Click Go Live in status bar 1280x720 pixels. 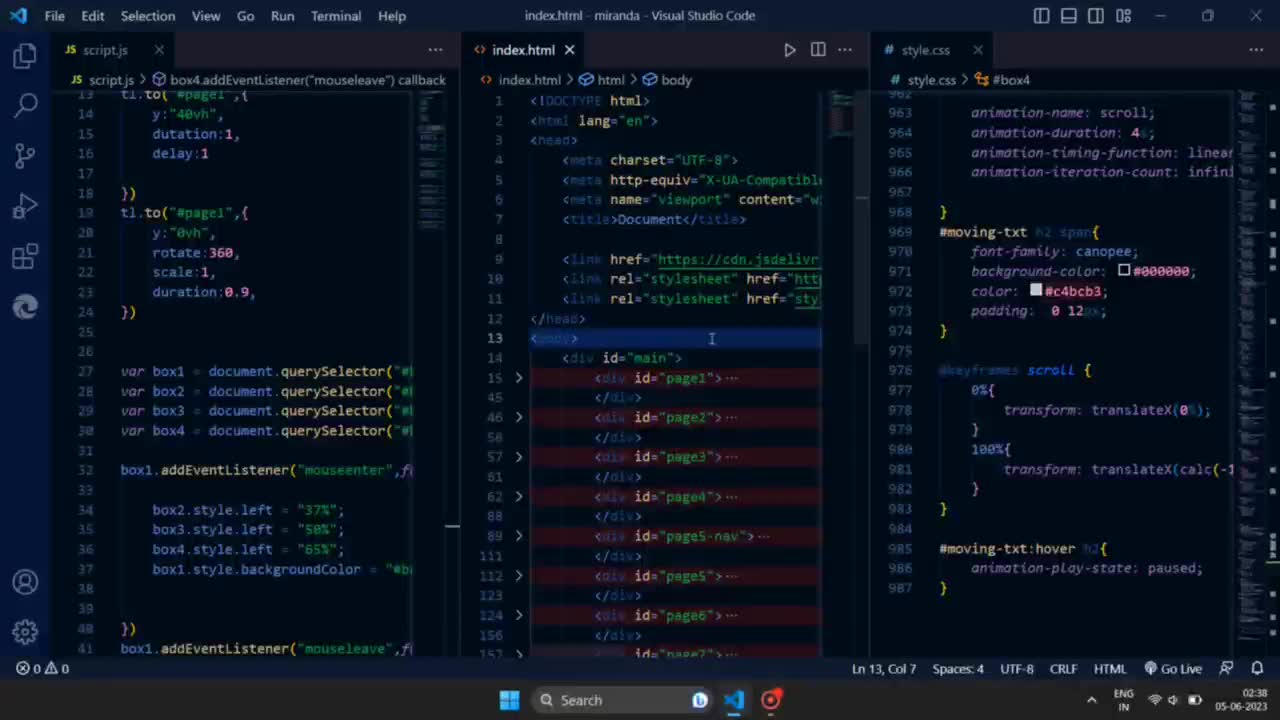[x=1173, y=669]
